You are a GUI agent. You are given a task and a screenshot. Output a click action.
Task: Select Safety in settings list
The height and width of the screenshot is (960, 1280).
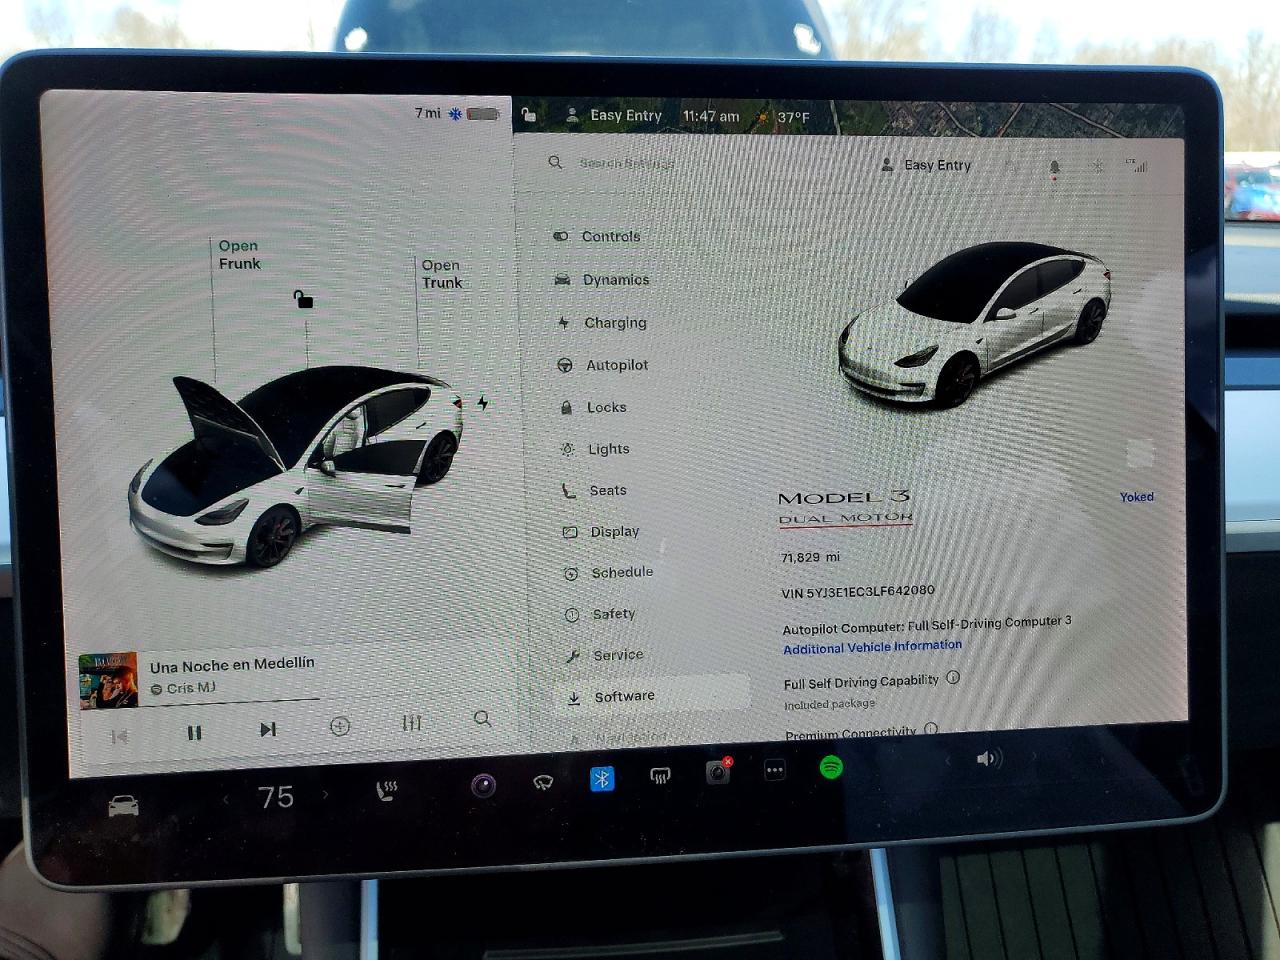click(600, 614)
